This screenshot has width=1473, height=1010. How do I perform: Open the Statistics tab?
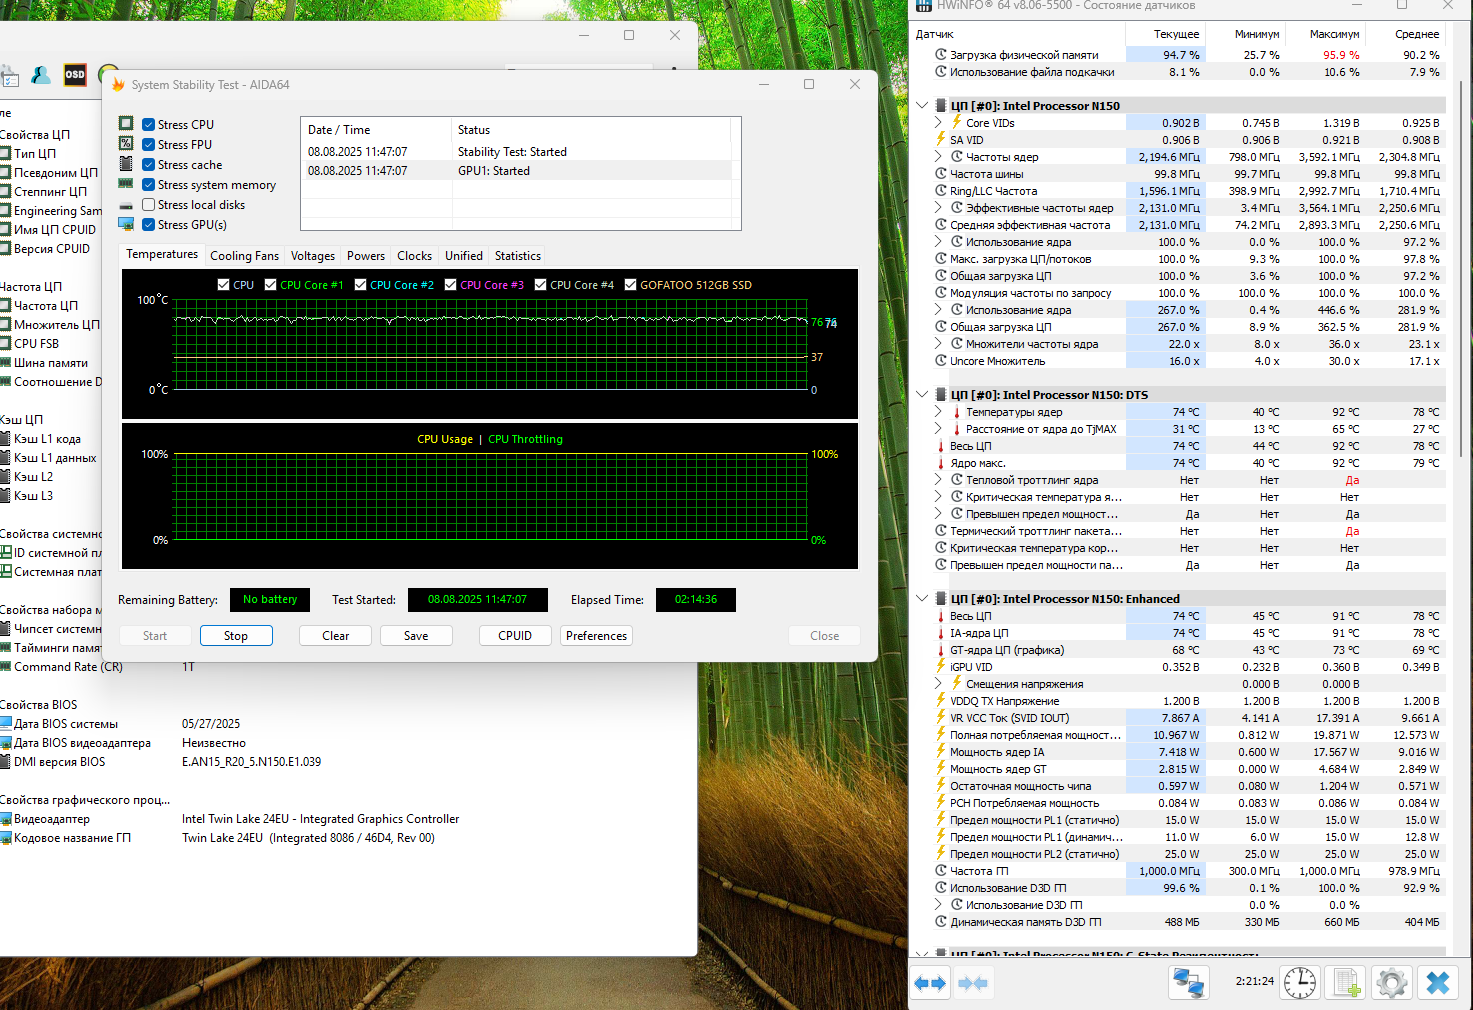point(517,256)
